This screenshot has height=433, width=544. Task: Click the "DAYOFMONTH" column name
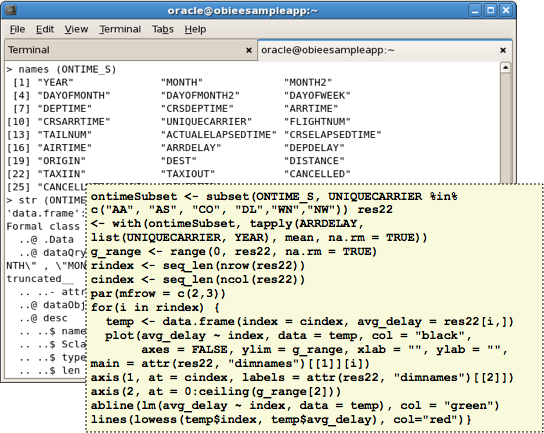coord(74,95)
